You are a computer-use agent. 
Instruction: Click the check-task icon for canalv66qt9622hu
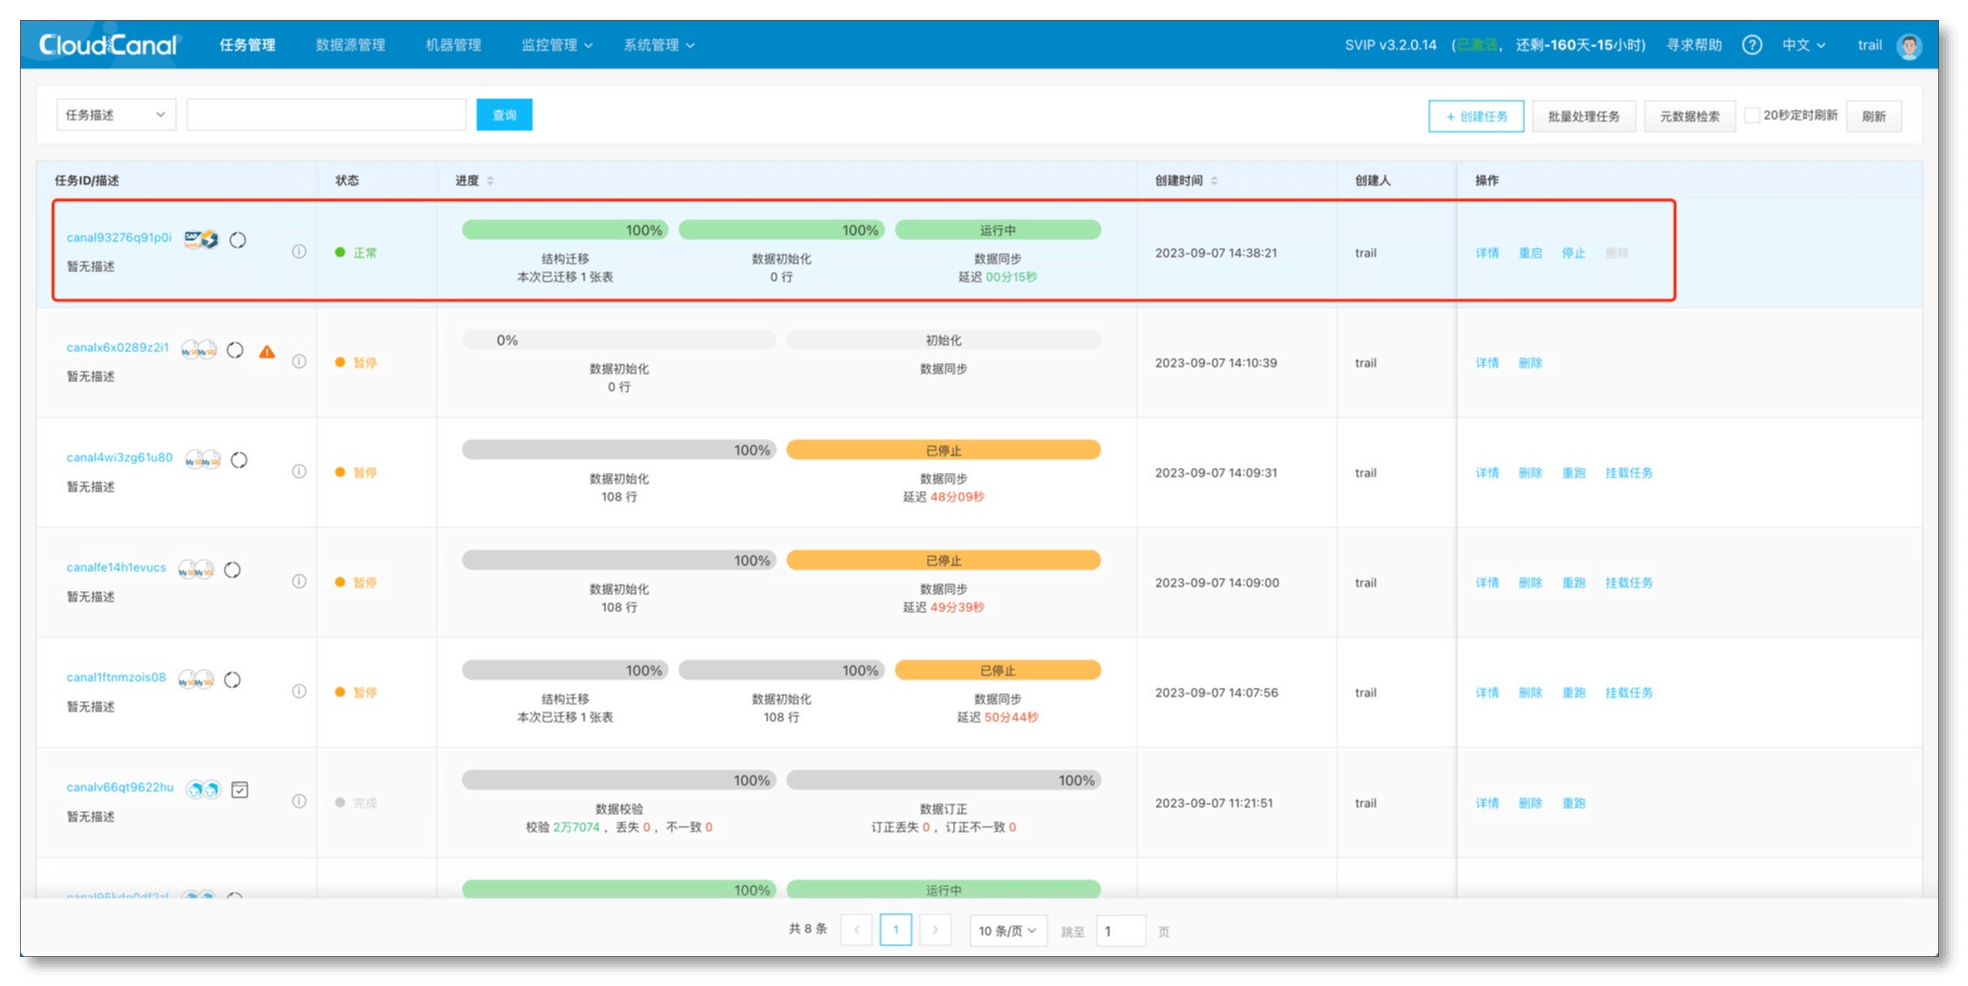240,790
